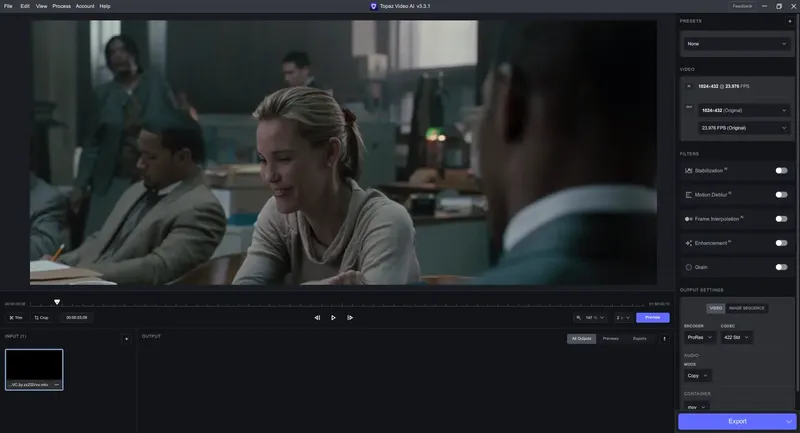The width and height of the screenshot is (800, 433).
Task: Switch to Image Sequence output tab
Action: click(746, 308)
